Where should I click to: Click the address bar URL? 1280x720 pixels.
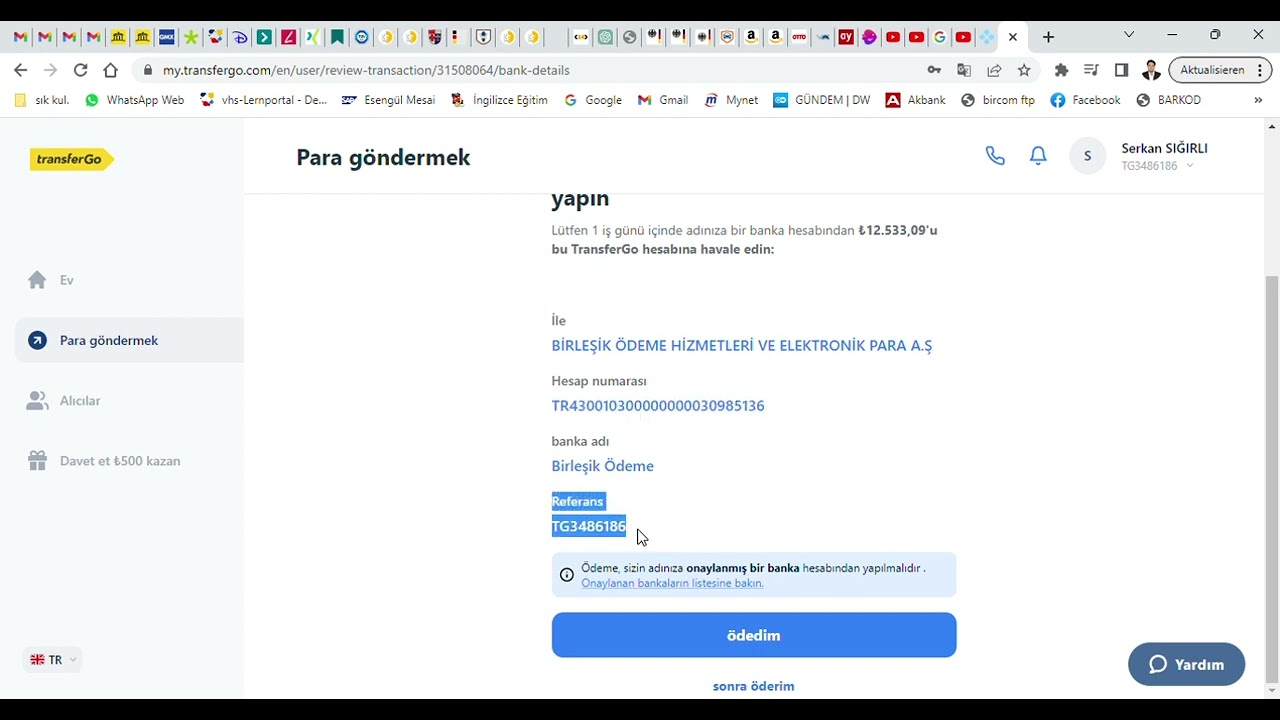(x=366, y=70)
